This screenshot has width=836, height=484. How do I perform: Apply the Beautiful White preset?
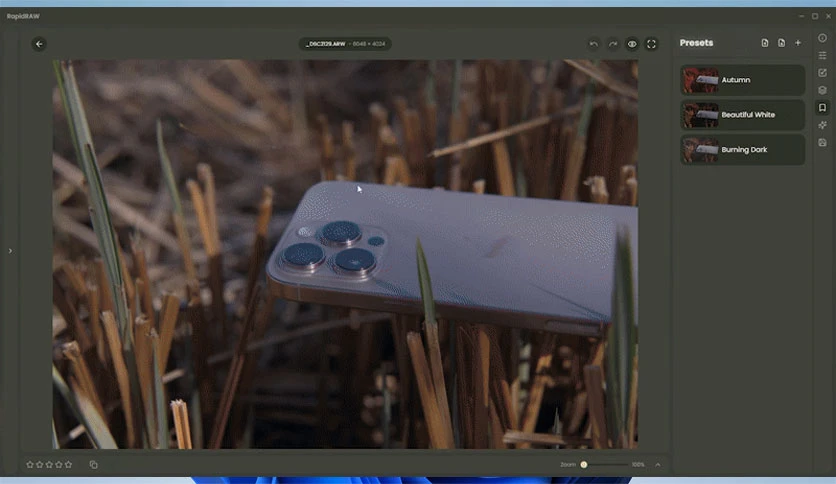(742, 115)
